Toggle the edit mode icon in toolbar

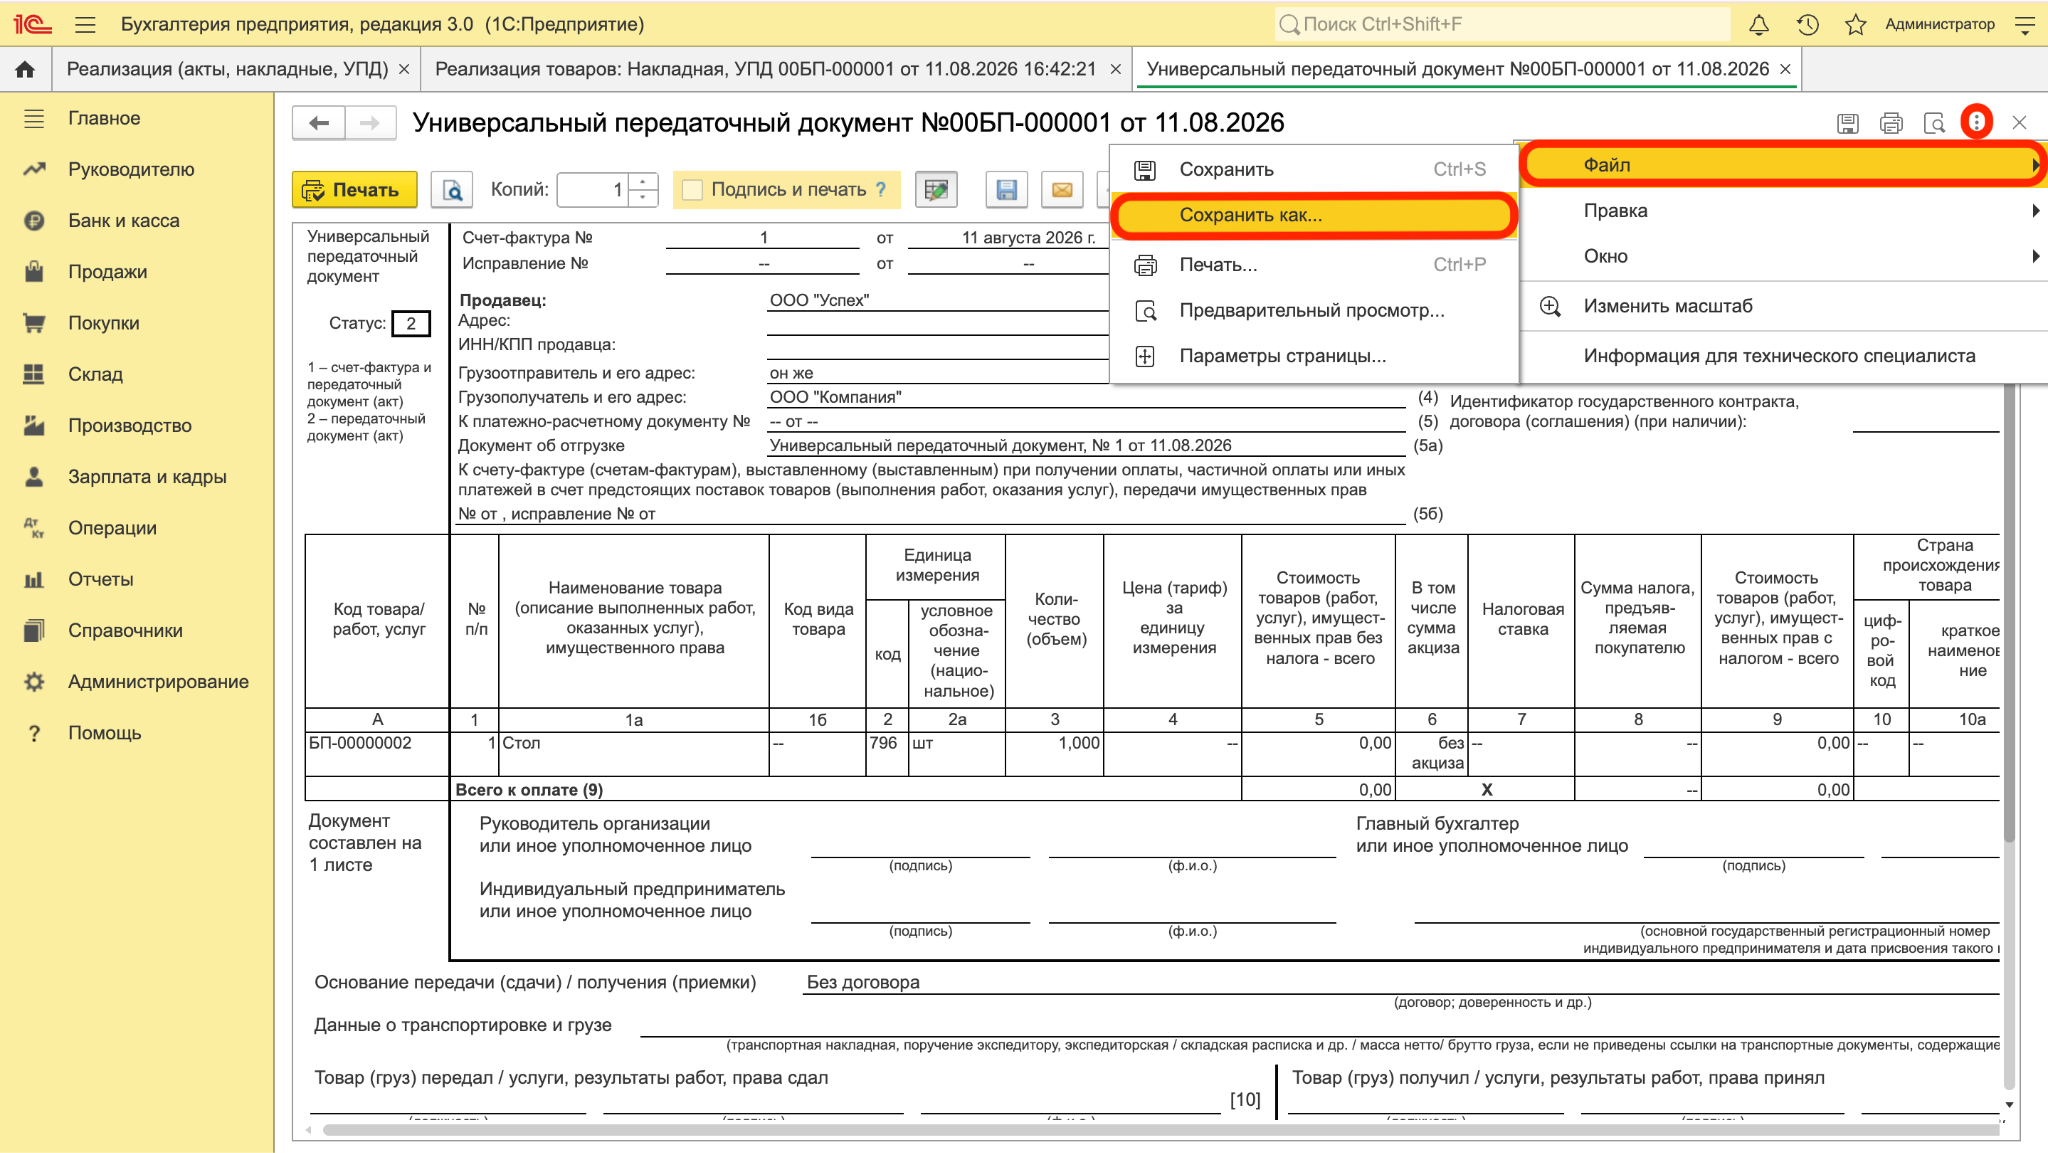(936, 189)
